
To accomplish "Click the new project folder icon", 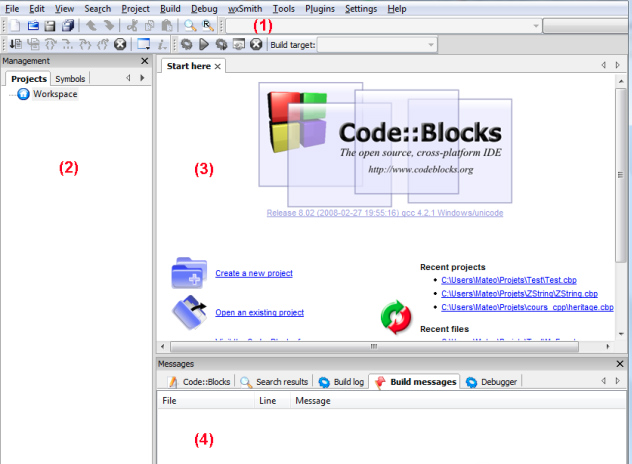I will [189, 273].
